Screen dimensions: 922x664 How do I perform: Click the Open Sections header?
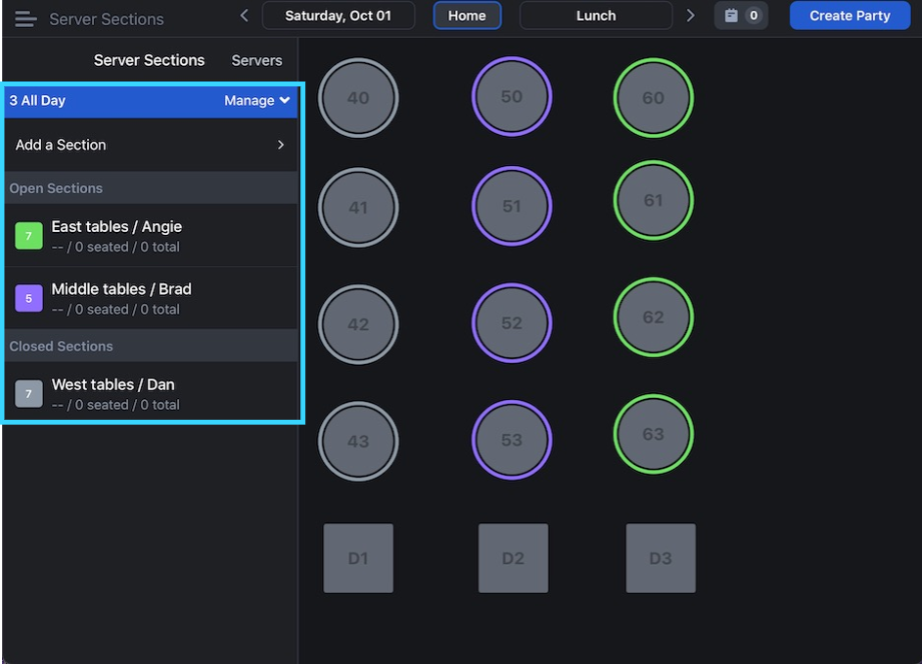coord(151,188)
